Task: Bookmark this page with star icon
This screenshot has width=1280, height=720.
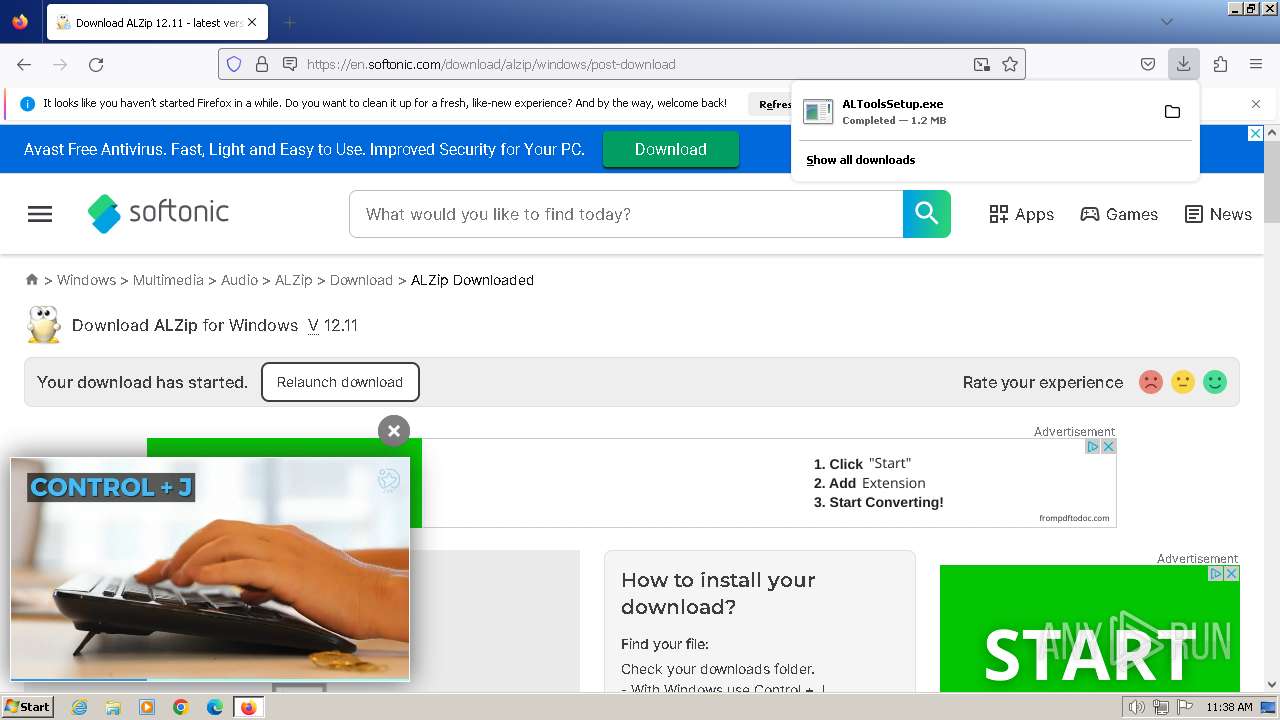Action: [1010, 64]
